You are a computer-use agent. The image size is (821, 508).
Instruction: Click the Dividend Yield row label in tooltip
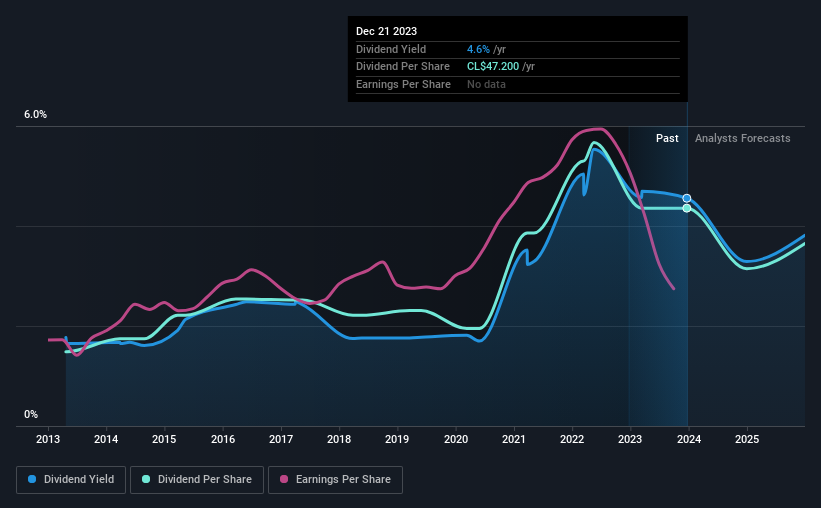(x=391, y=49)
